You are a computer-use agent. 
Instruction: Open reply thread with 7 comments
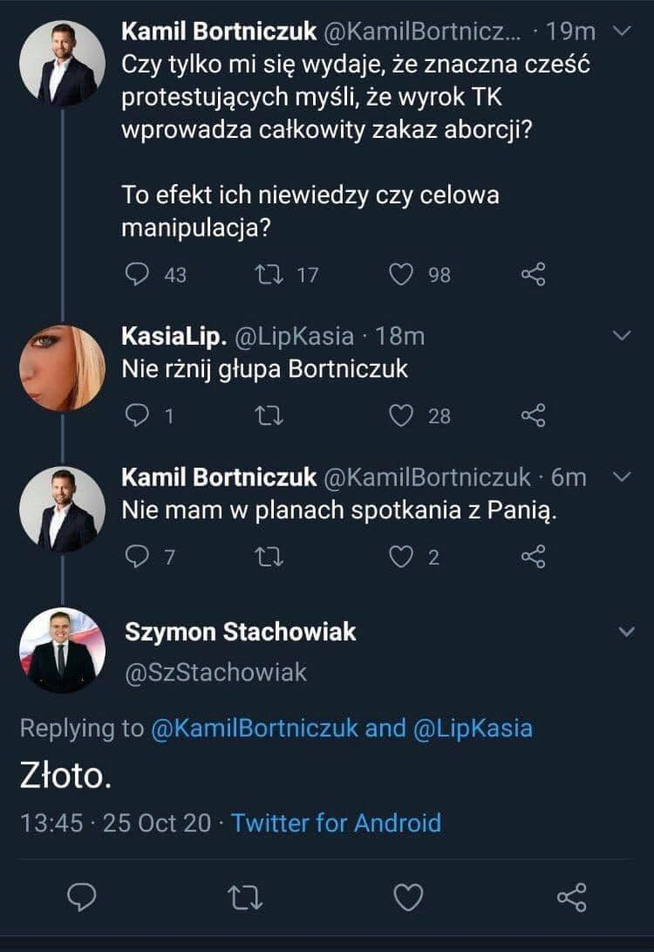pyautogui.click(x=137, y=557)
